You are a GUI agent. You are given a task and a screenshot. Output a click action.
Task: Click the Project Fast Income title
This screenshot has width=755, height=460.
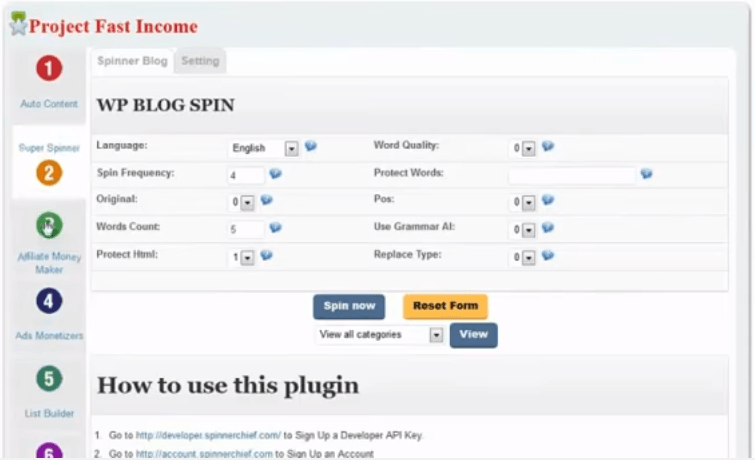point(113,26)
